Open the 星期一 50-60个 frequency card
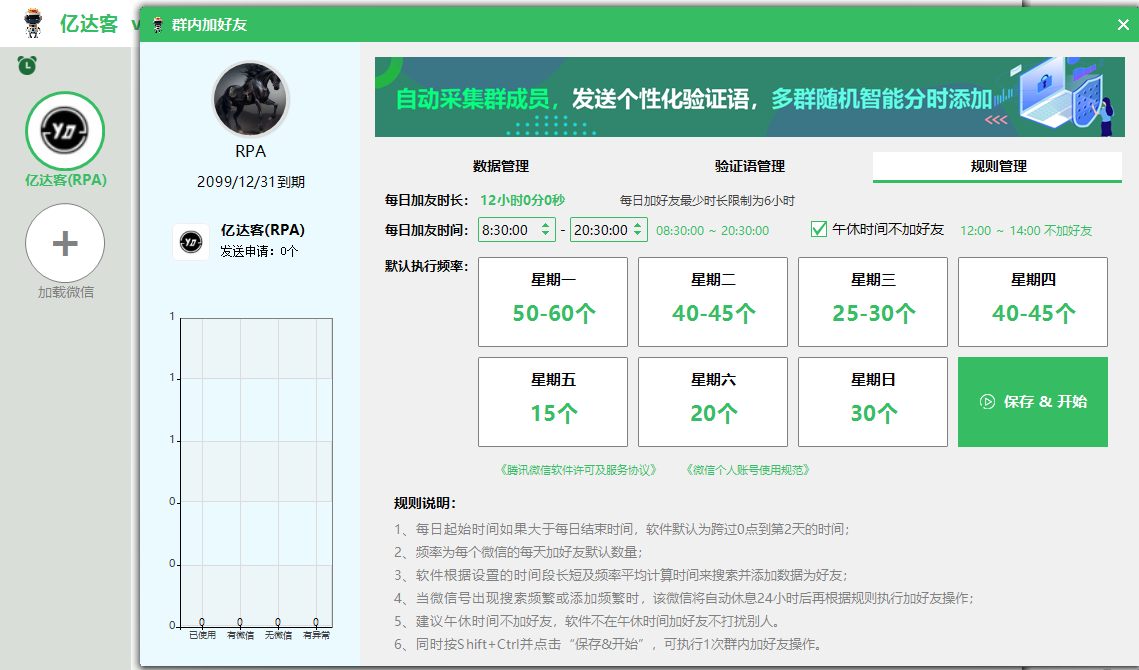The image size is (1139, 670). (553, 302)
